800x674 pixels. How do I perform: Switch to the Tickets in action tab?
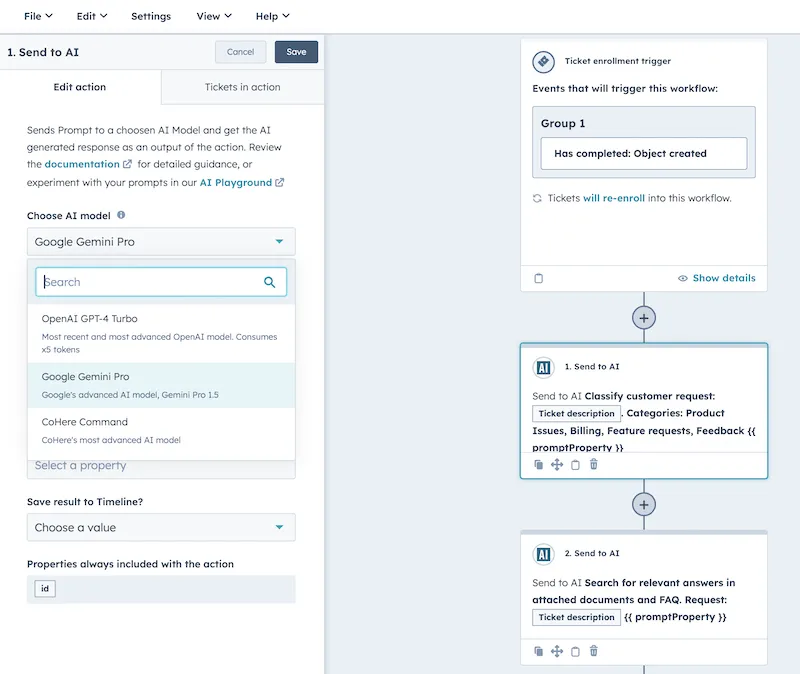[x=242, y=87]
